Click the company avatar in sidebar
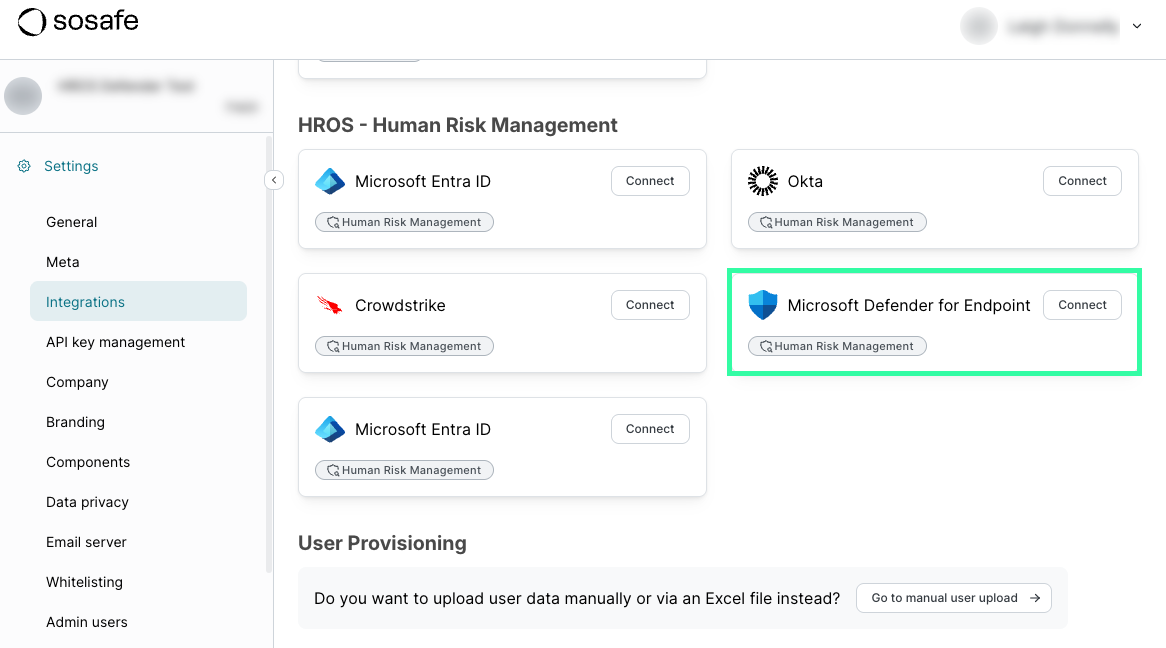 pyautogui.click(x=23, y=96)
